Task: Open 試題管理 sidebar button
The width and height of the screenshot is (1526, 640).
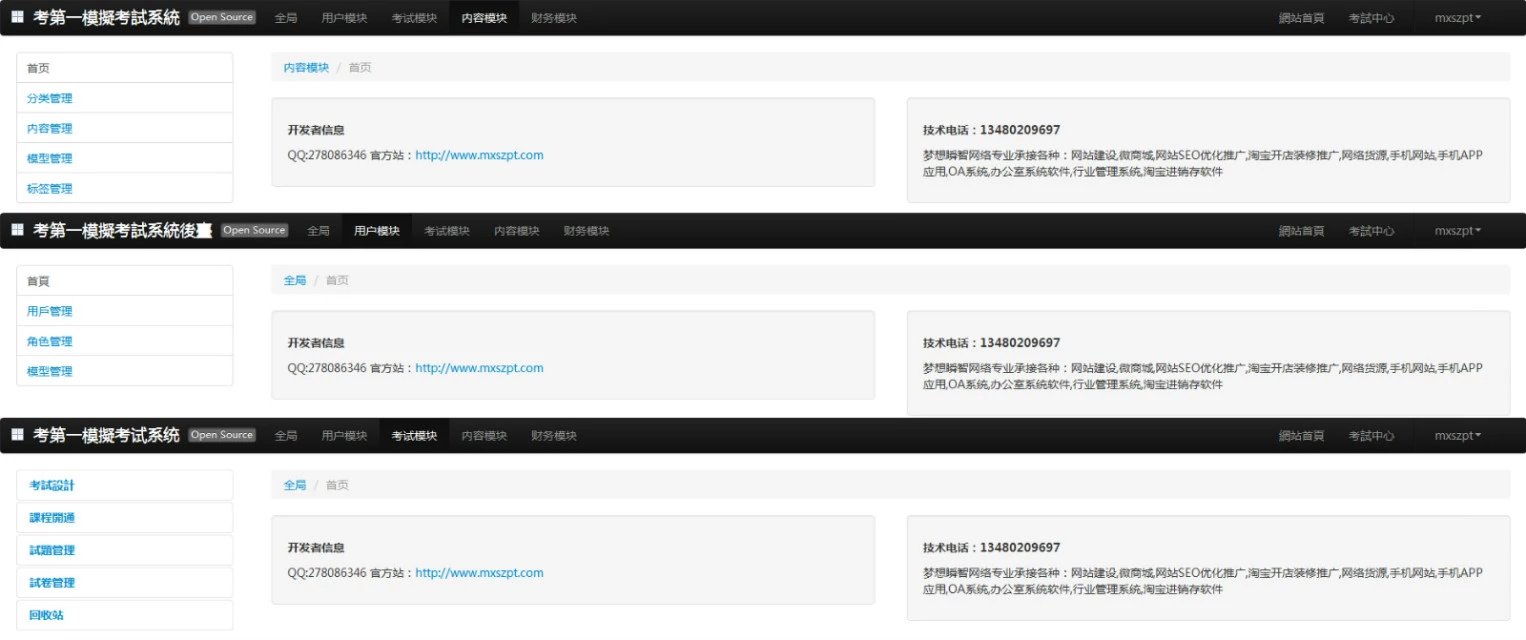Action: 52,550
